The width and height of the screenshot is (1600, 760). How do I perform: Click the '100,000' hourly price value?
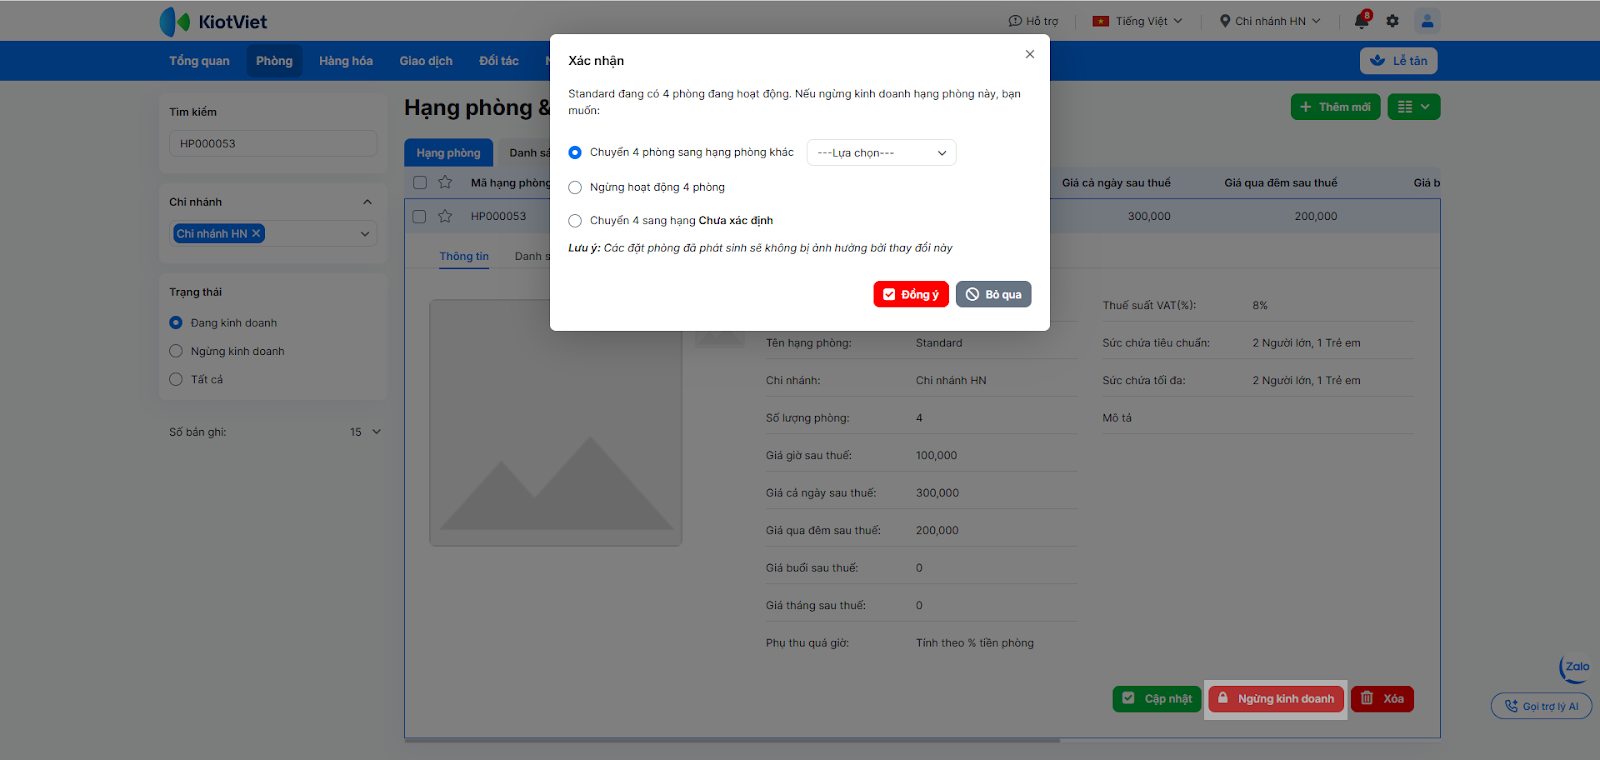tap(936, 456)
